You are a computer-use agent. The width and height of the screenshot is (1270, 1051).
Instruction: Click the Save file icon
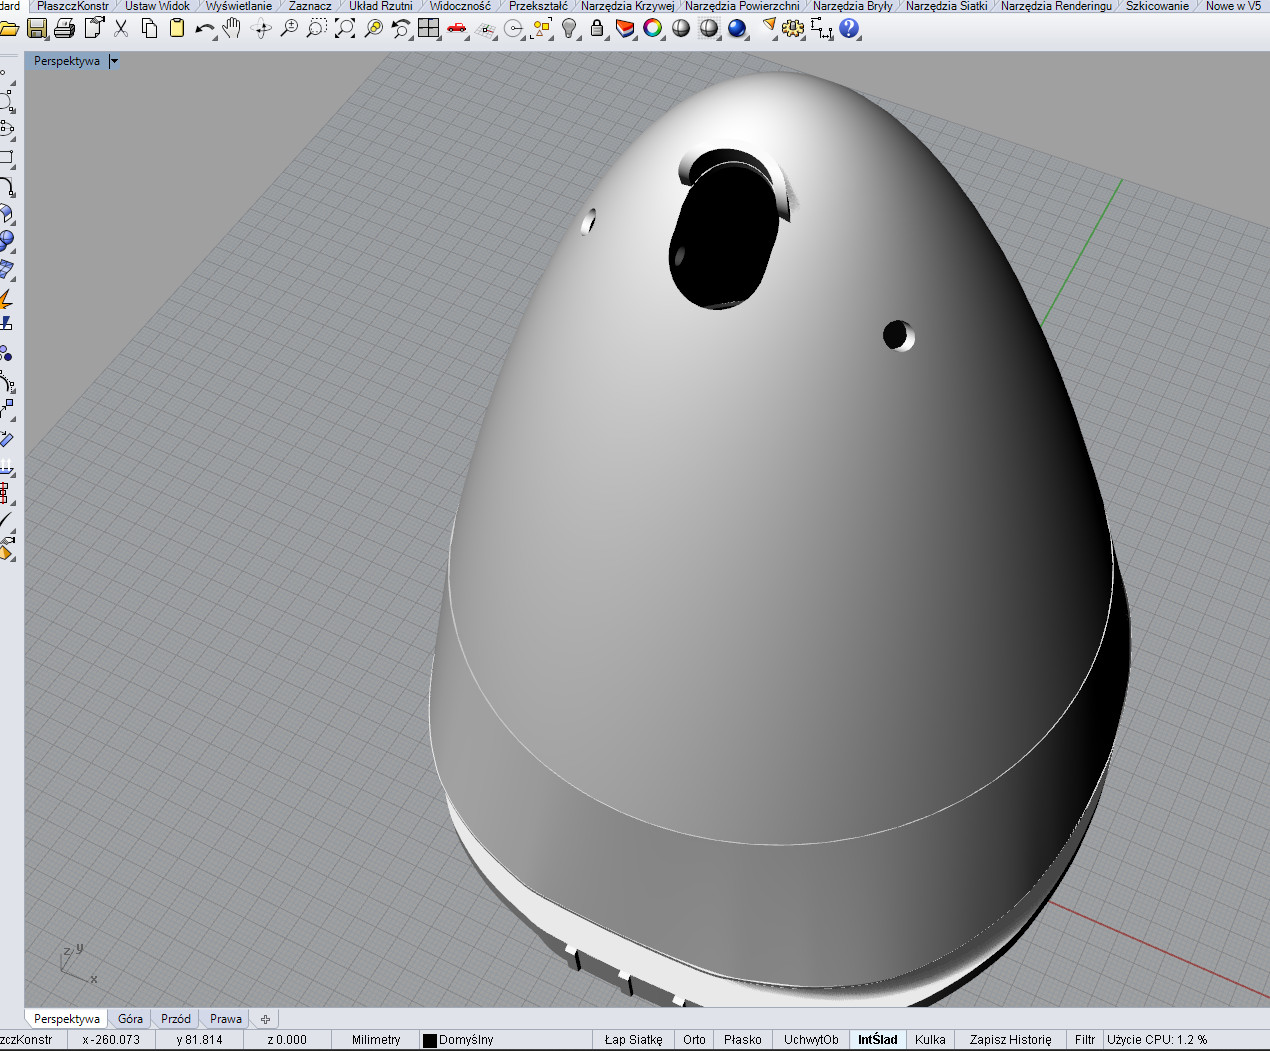(37, 29)
